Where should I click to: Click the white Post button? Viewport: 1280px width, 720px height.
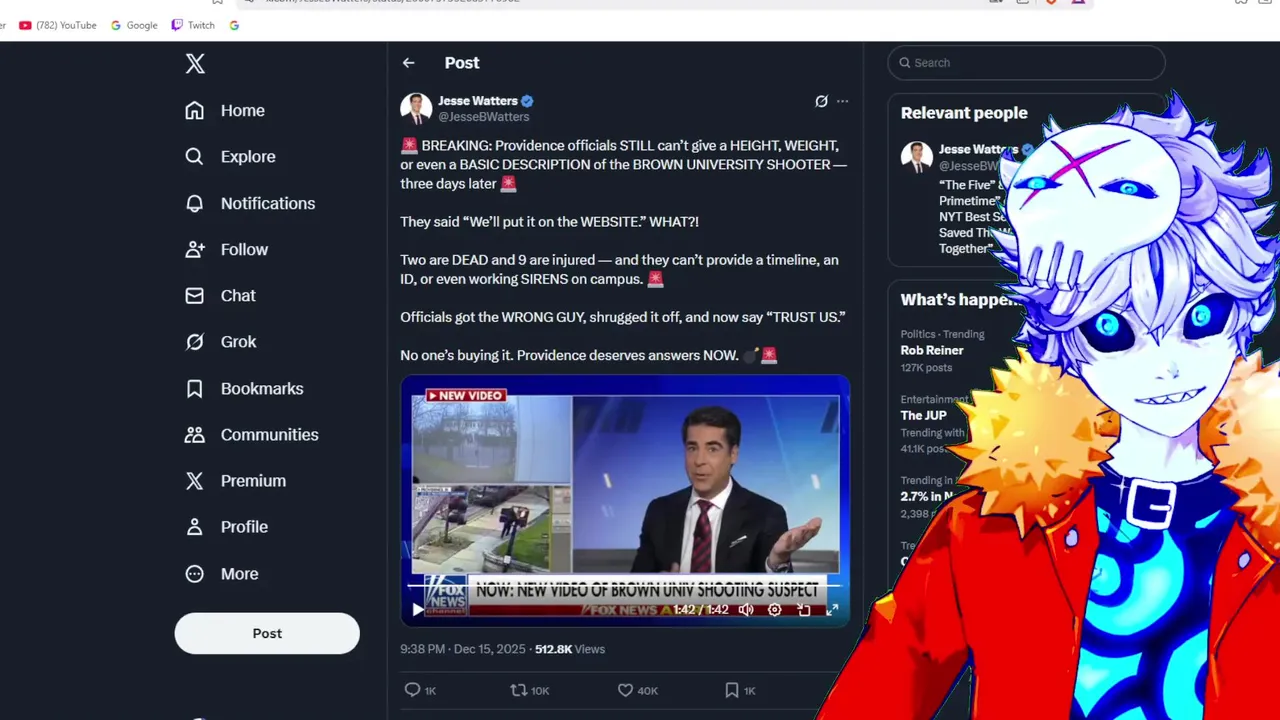(x=267, y=633)
